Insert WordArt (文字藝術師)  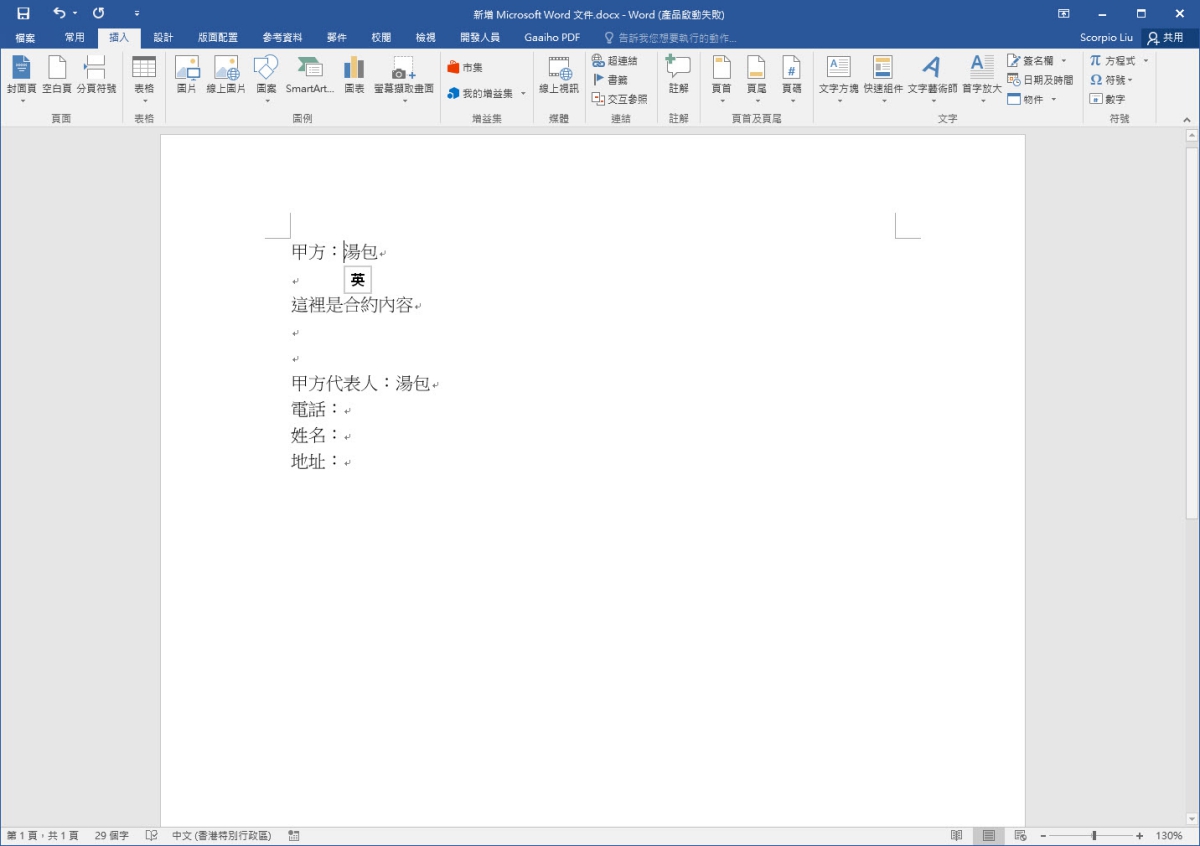coord(932,78)
